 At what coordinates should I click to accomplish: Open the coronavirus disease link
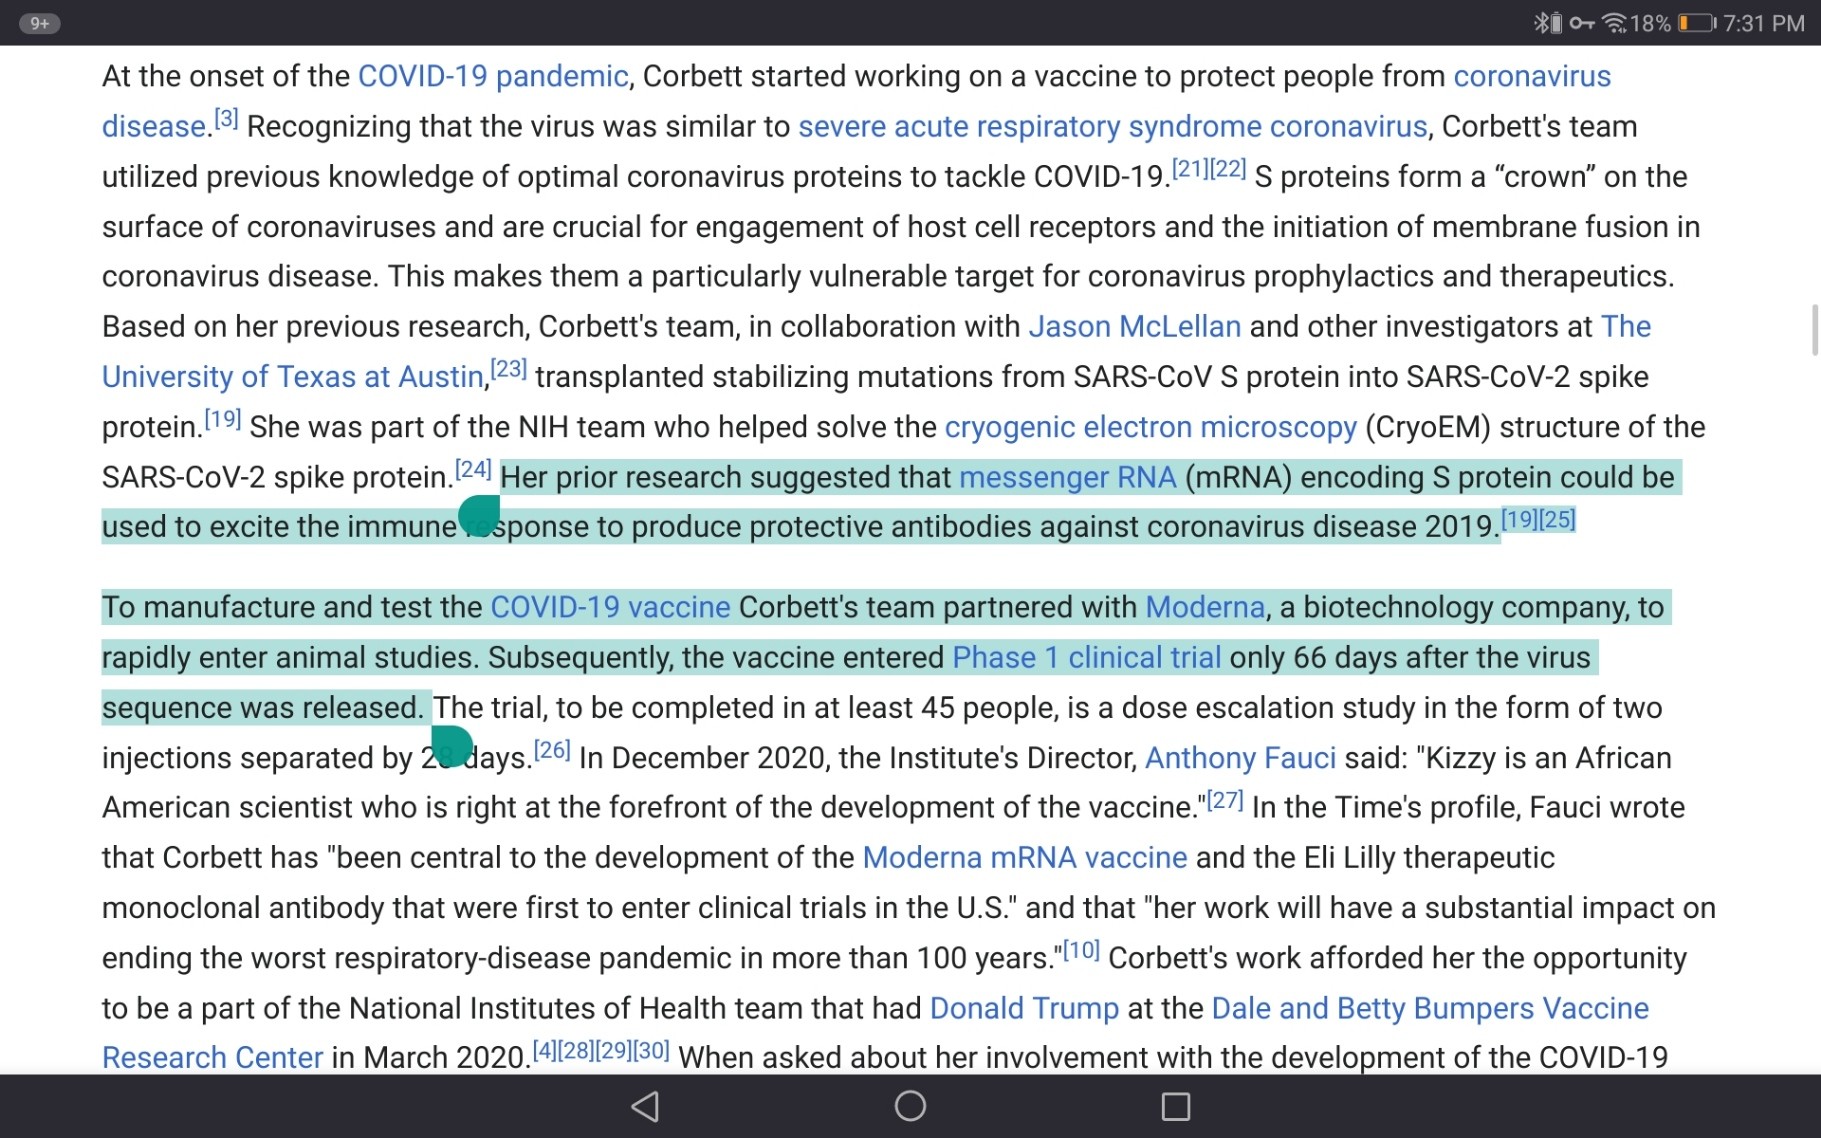coord(1532,76)
